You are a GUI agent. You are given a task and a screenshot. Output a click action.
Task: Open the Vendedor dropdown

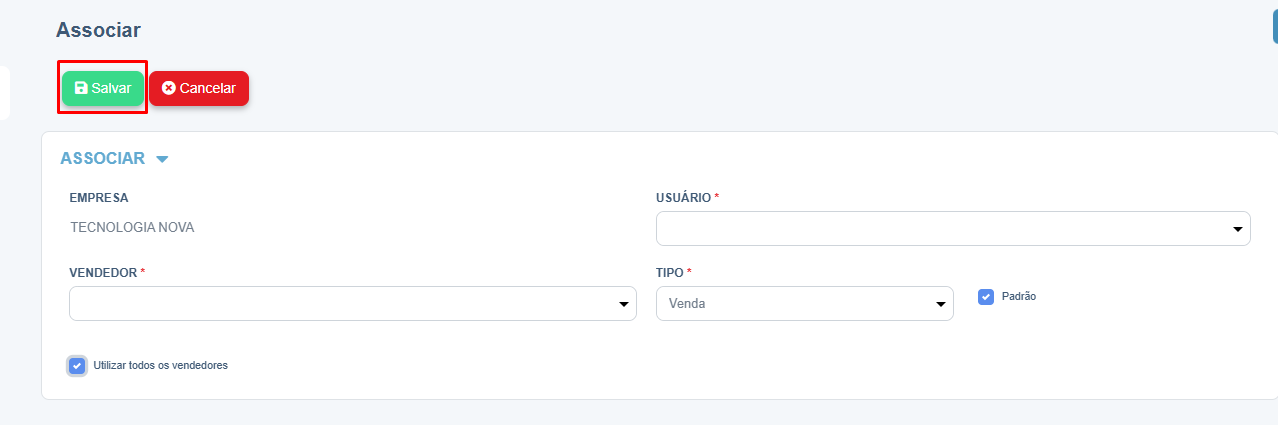353,304
